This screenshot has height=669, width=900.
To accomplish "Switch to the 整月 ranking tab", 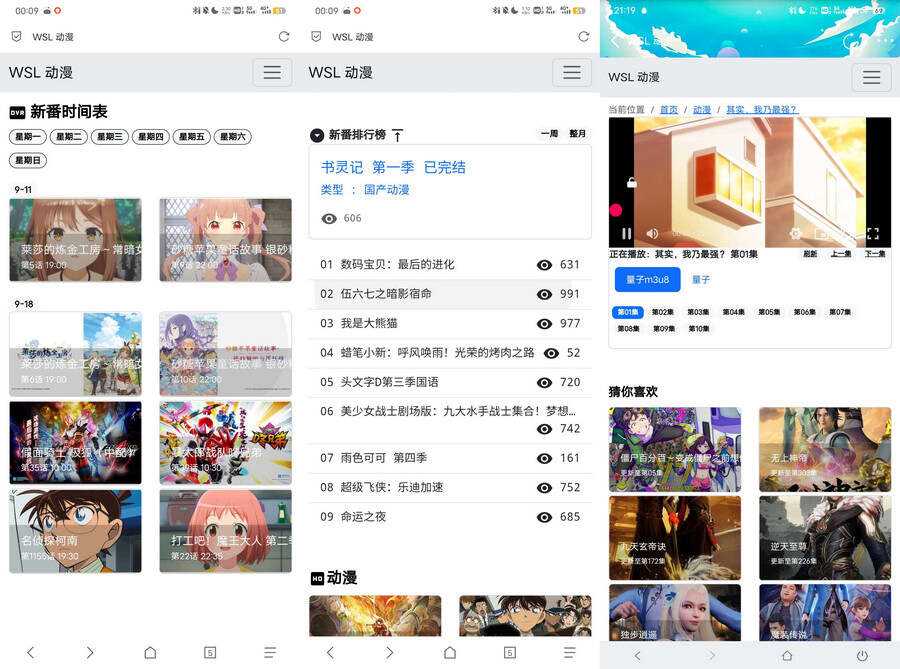I will pos(577,133).
